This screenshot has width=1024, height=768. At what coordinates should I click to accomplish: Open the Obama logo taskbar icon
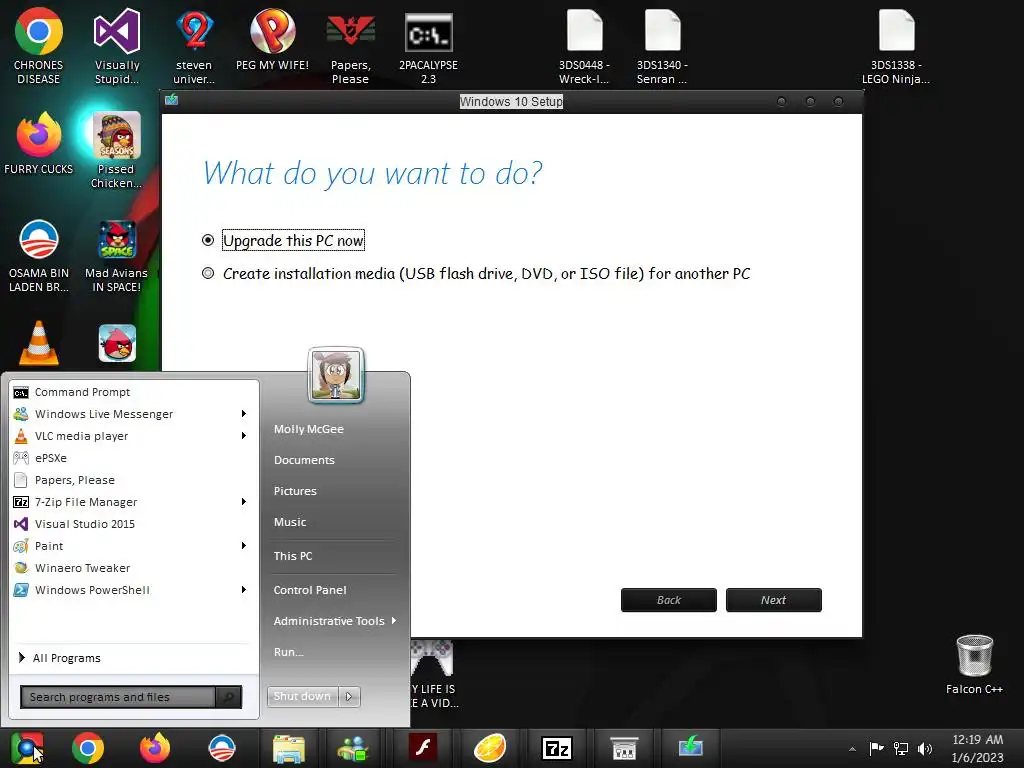pos(221,748)
